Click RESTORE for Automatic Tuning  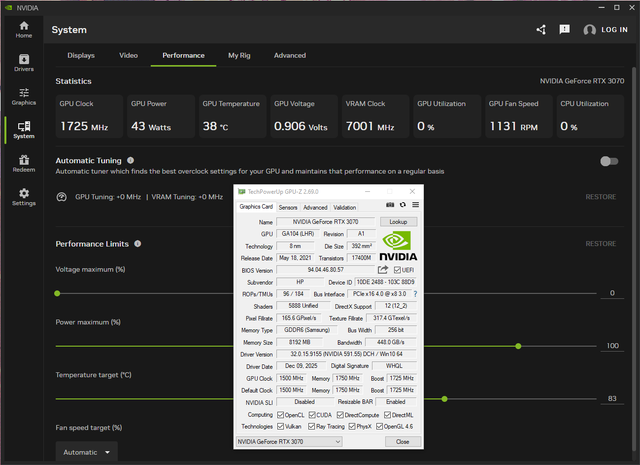pyautogui.click(x=600, y=197)
